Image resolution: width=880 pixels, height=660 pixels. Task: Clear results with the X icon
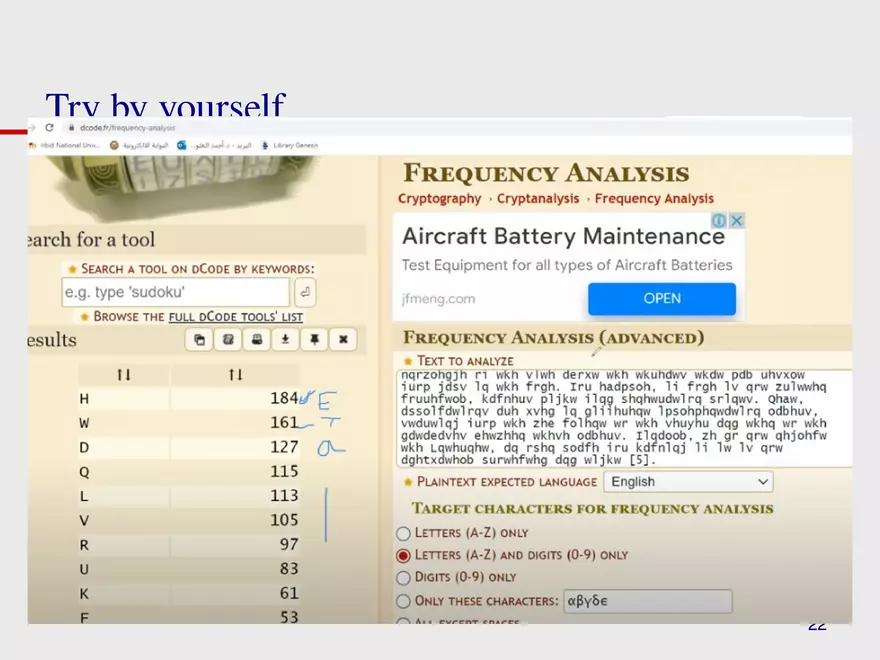(x=342, y=340)
